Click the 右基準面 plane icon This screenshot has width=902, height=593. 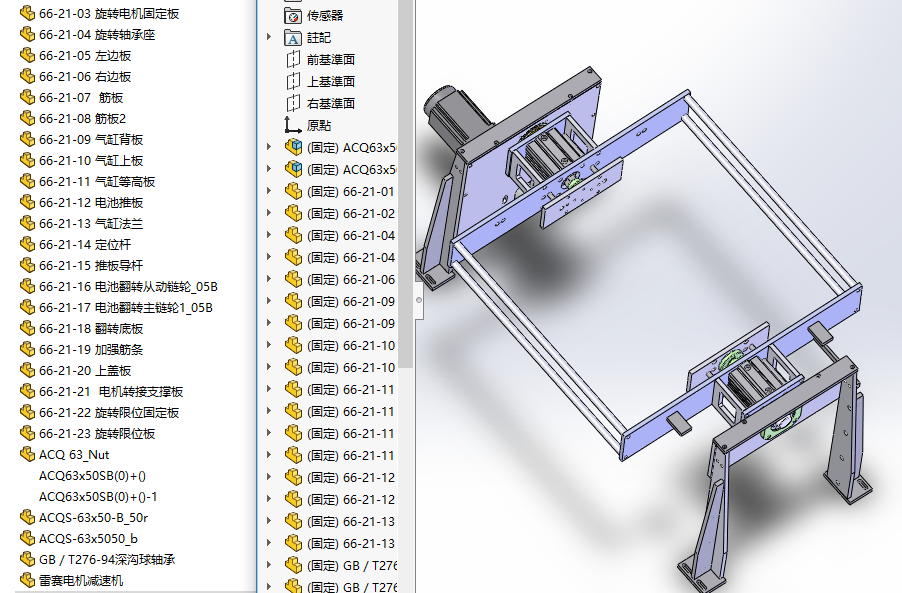[x=293, y=104]
